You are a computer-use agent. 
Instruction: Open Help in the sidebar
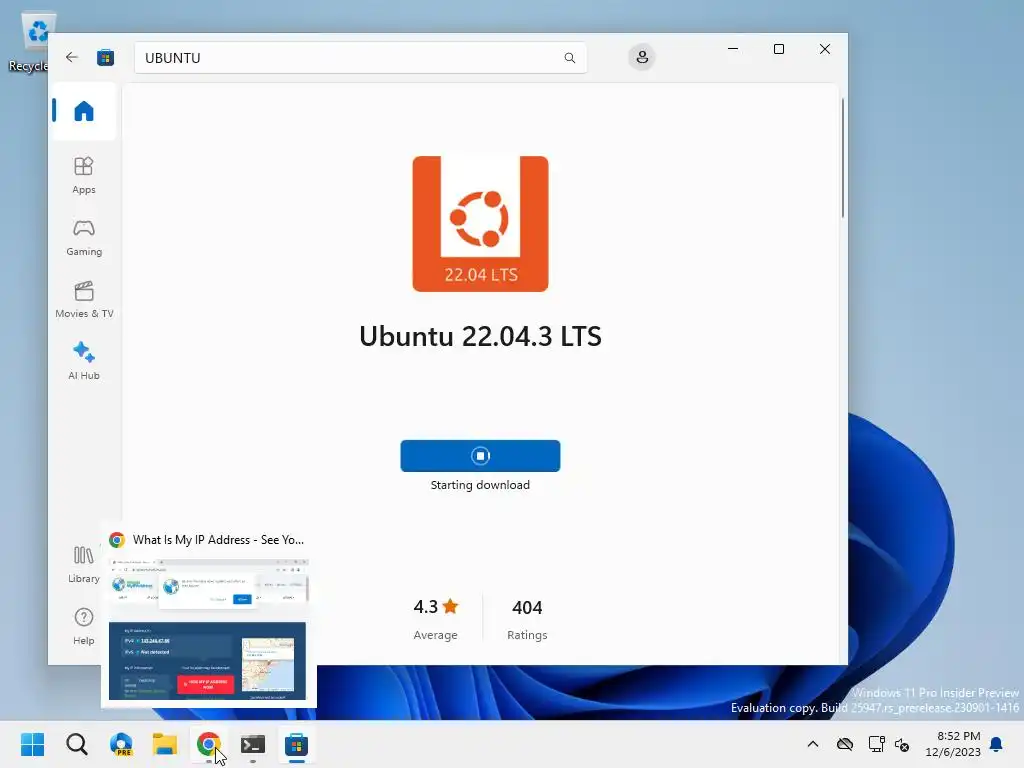tap(84, 626)
